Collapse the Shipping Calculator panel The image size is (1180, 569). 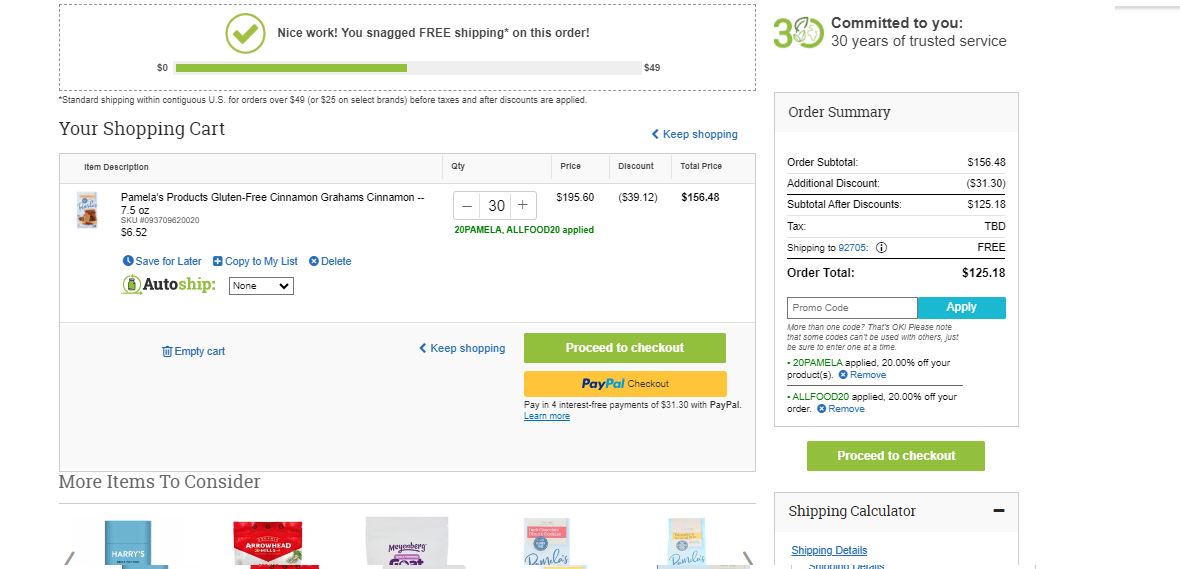click(999, 511)
